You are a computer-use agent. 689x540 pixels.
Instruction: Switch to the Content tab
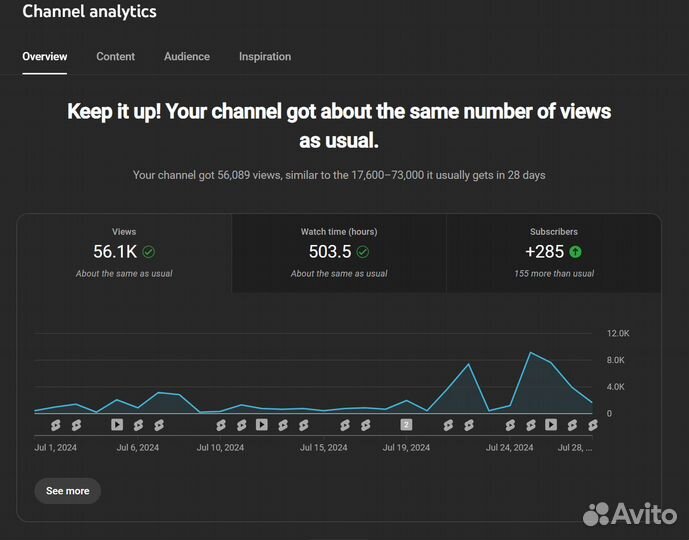[115, 57]
